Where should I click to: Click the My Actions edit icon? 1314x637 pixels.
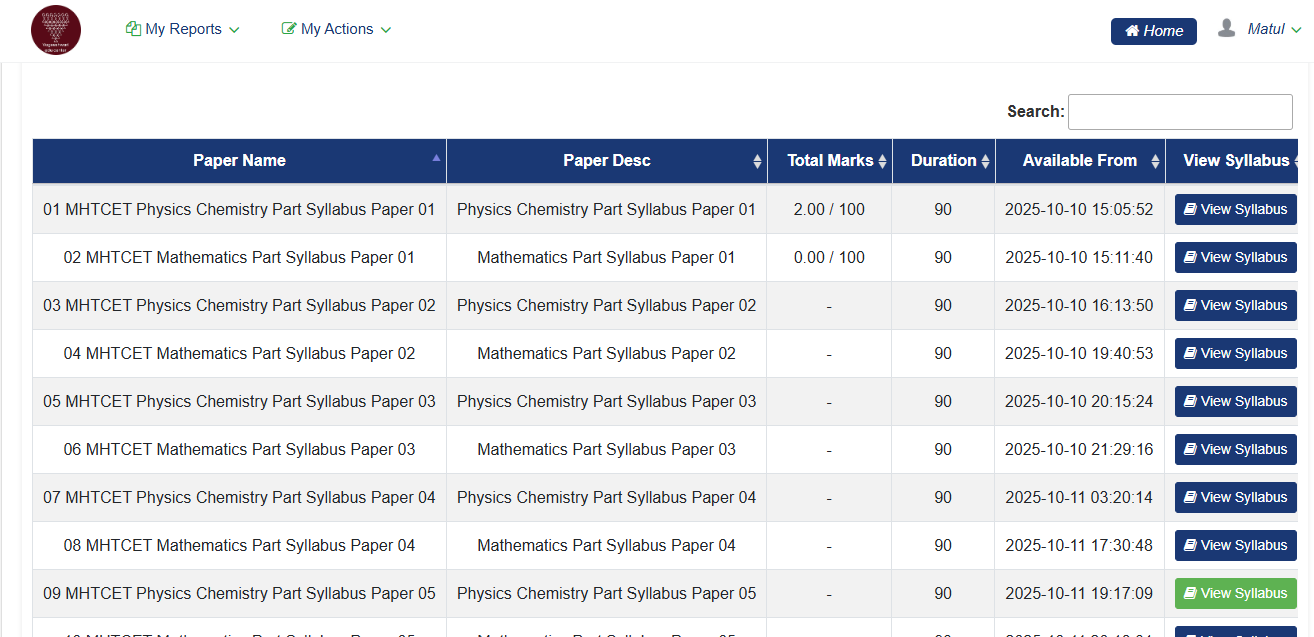[x=289, y=29]
